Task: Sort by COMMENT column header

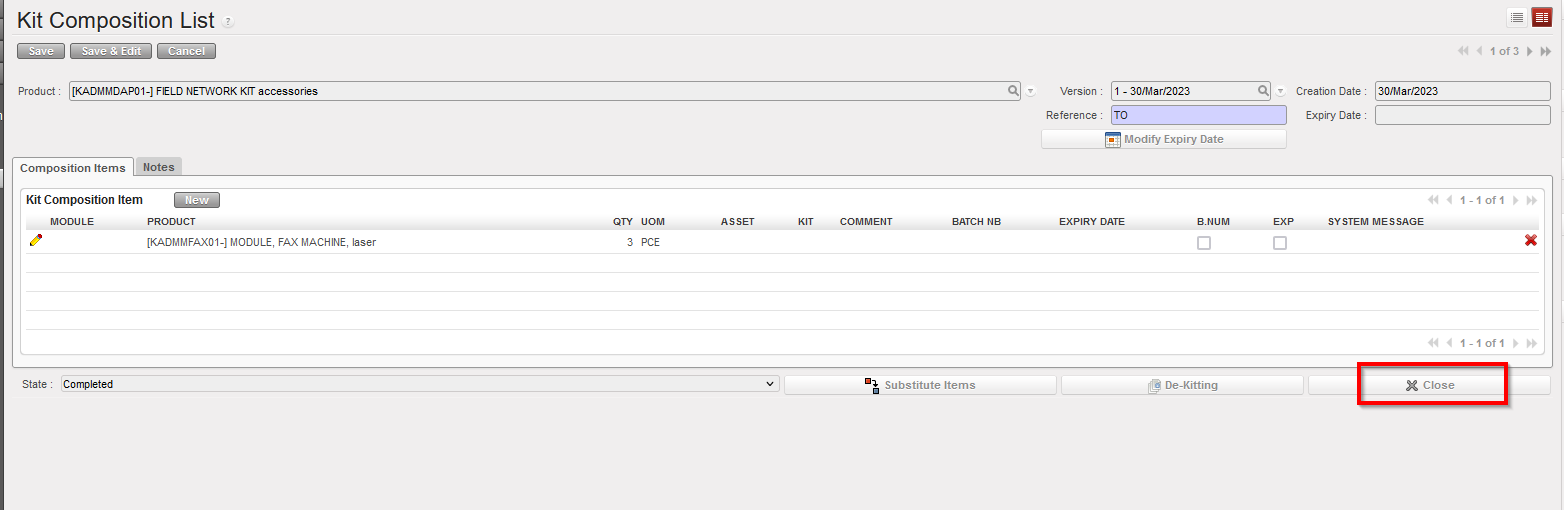Action: [866, 222]
